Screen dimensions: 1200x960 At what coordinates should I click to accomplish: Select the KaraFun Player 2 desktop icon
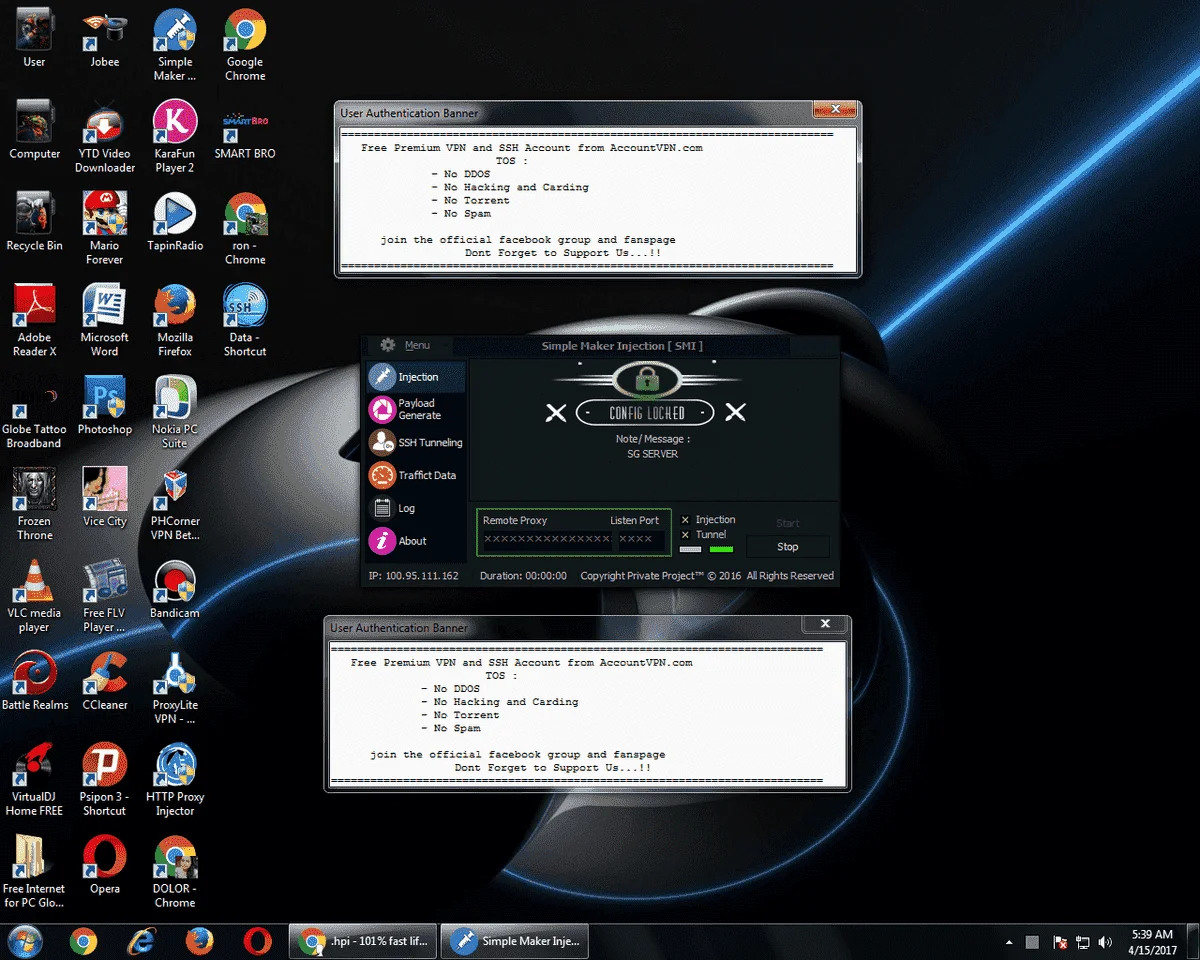[x=175, y=138]
